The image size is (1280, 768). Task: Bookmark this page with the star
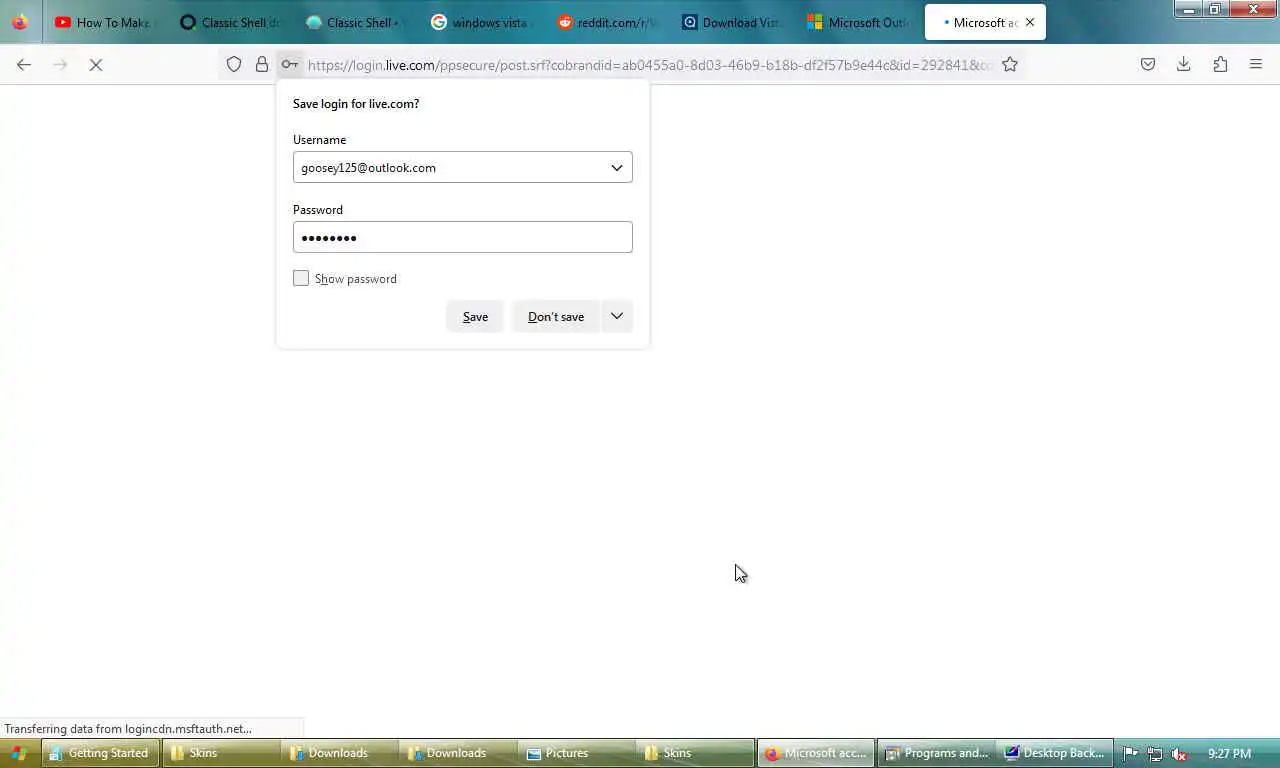coord(1010,64)
